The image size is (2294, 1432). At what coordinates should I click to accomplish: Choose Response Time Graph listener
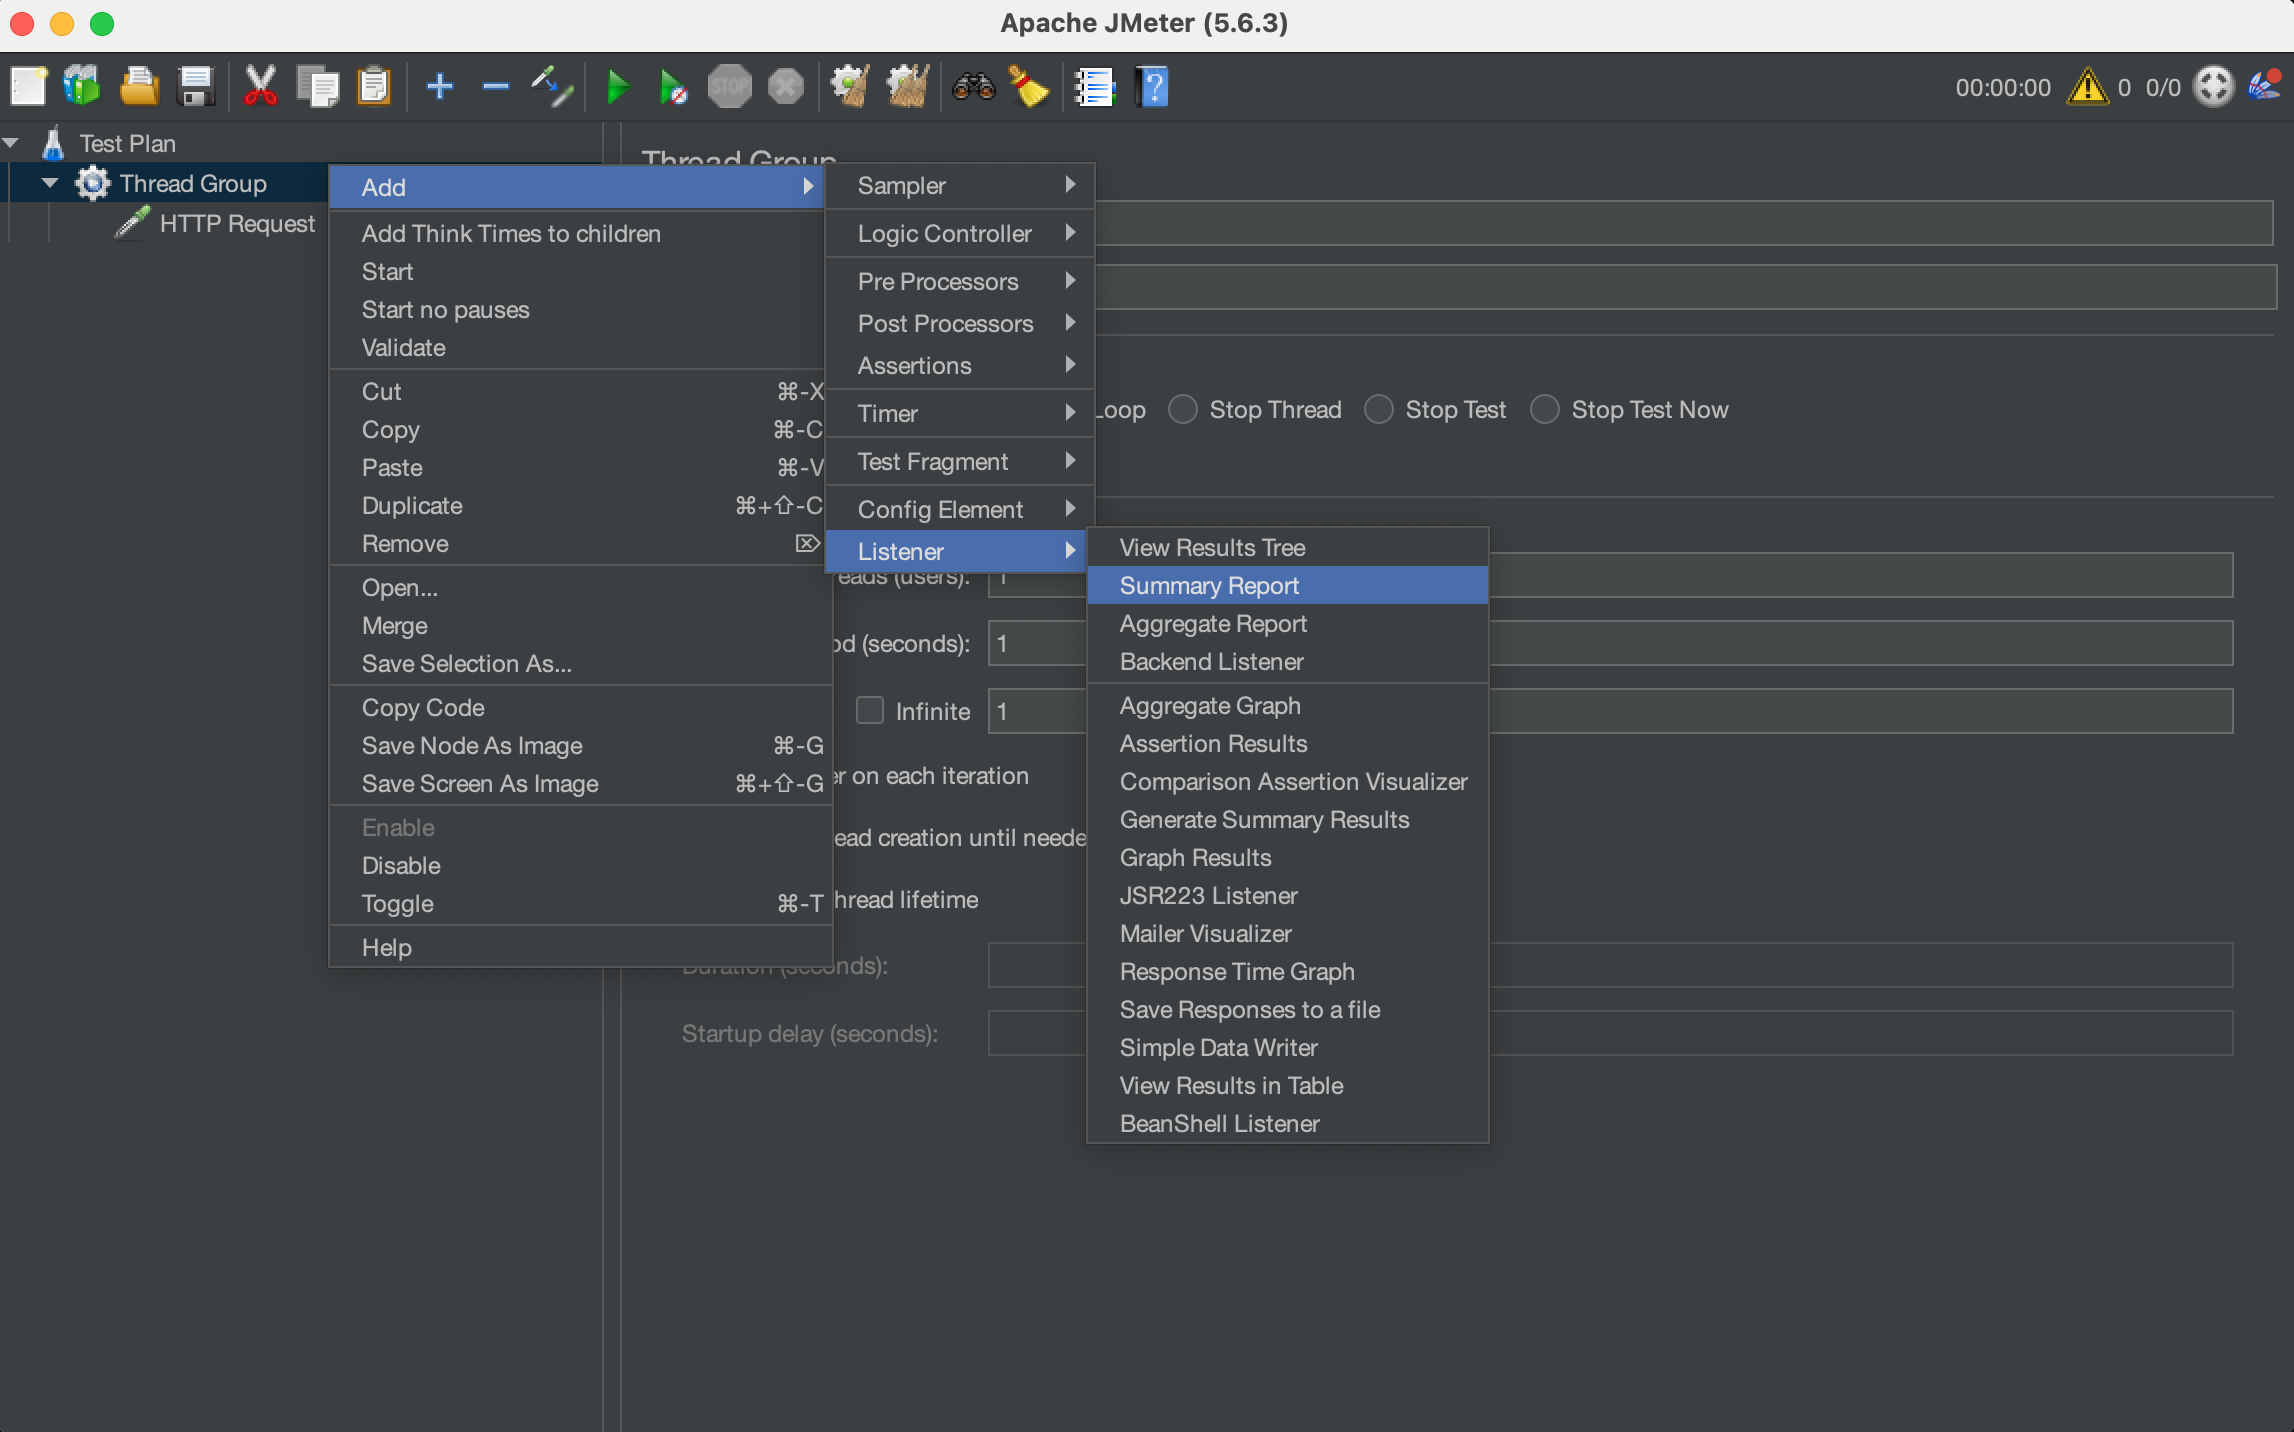(x=1288, y=971)
